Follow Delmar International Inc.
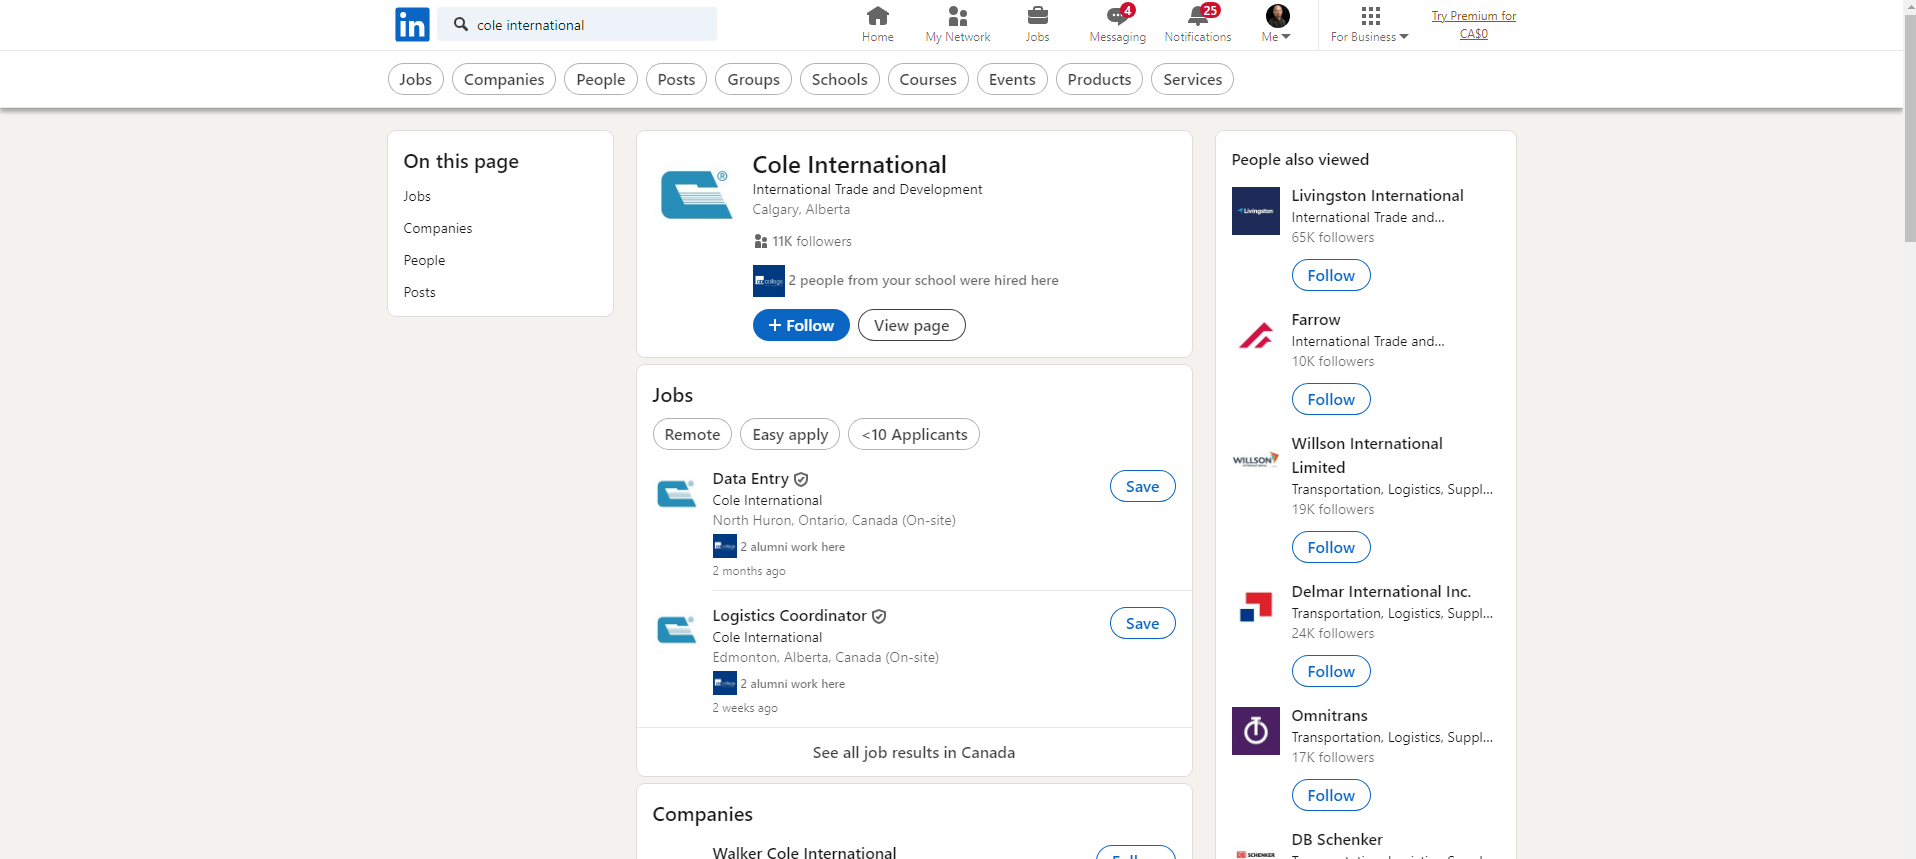1916x859 pixels. click(x=1331, y=671)
